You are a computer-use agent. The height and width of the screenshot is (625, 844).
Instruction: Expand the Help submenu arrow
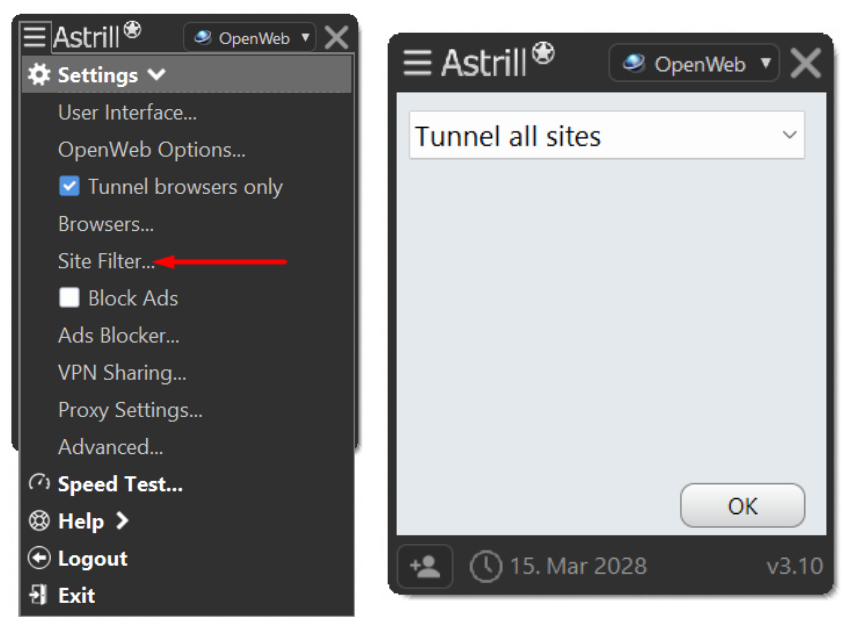122,521
